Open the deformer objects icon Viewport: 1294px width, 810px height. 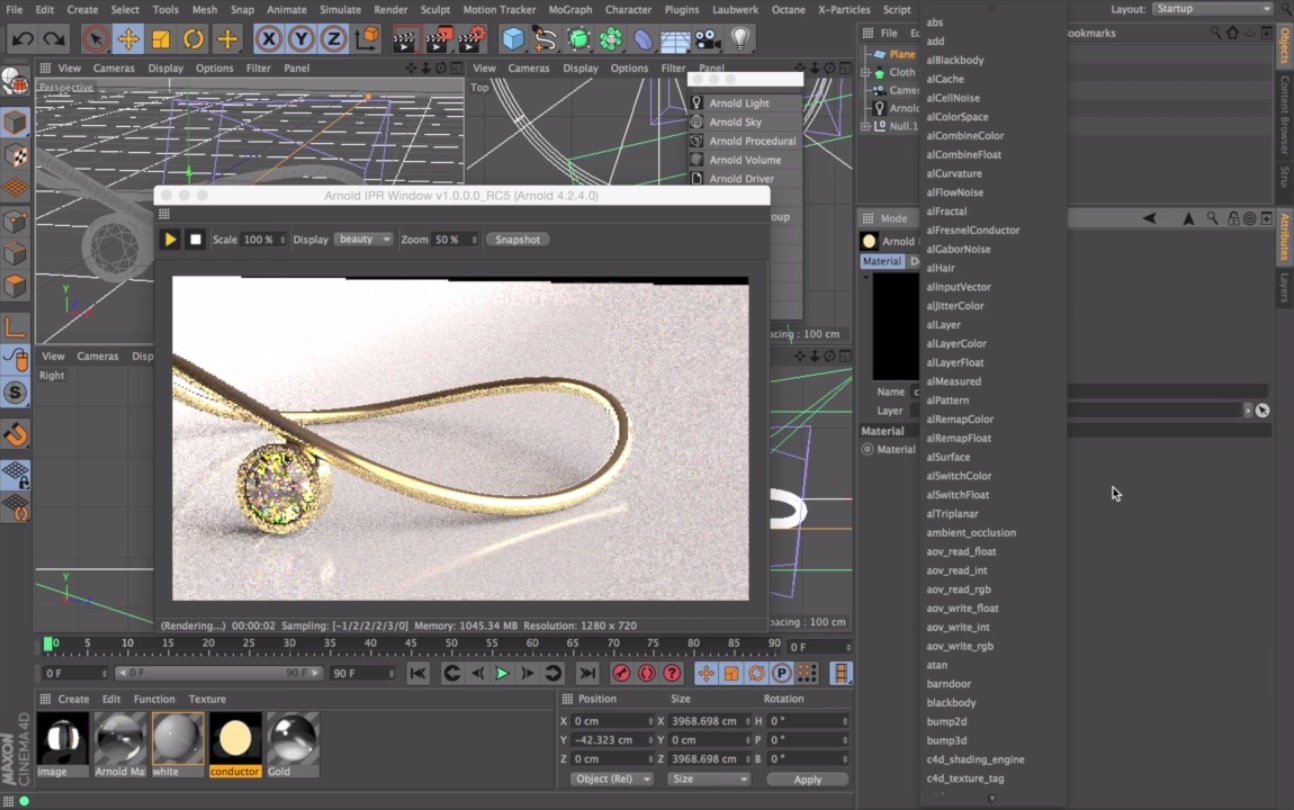point(643,40)
